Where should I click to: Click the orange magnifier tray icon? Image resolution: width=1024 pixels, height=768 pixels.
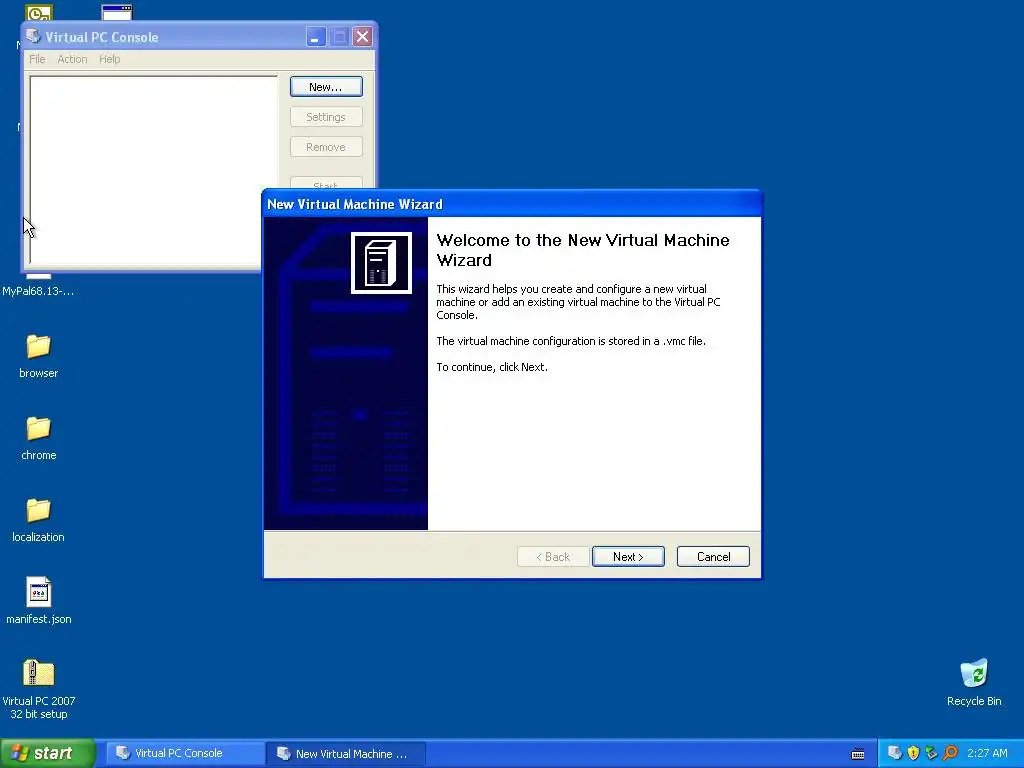click(950, 753)
